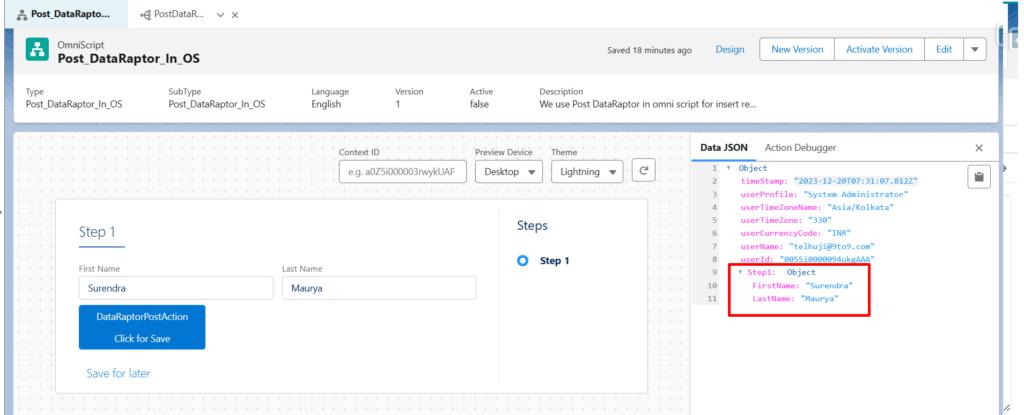Select the Data JSON tab

point(724,148)
